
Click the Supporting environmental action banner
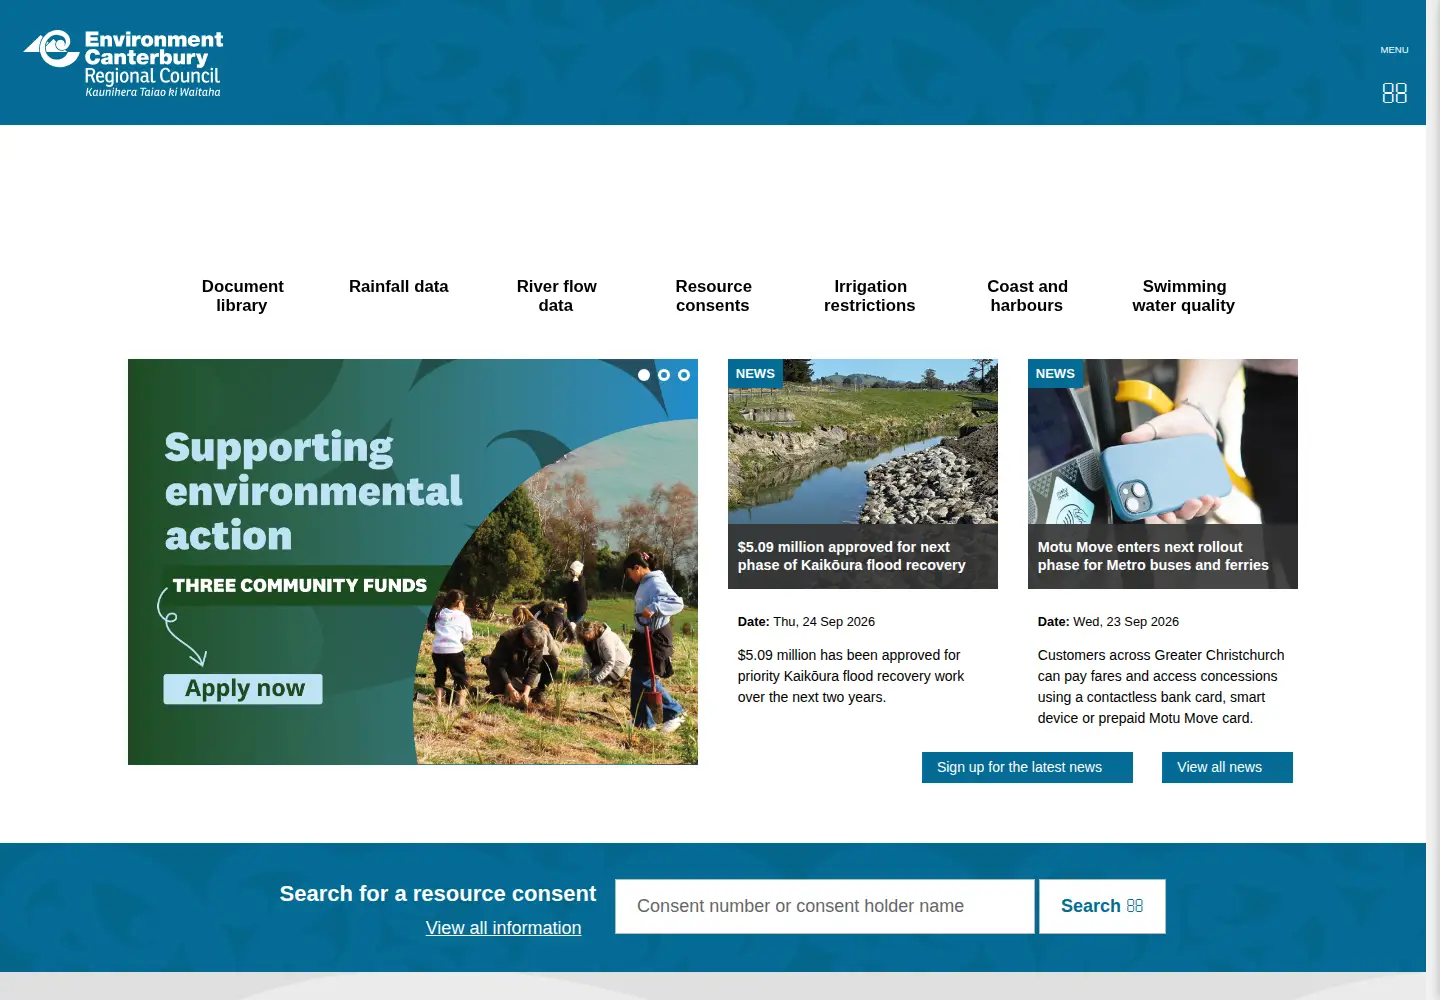(413, 562)
